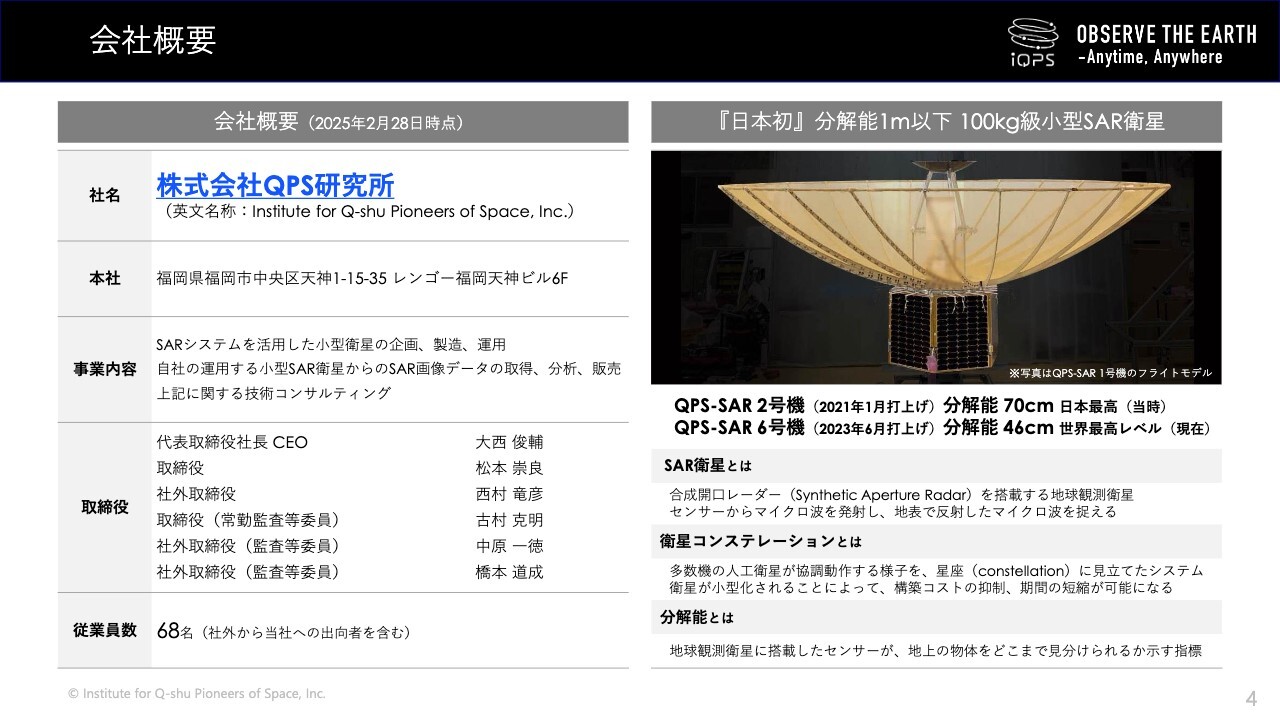This screenshot has height=720, width=1280.
Task: Select the employee count 68名
Action: (174, 631)
